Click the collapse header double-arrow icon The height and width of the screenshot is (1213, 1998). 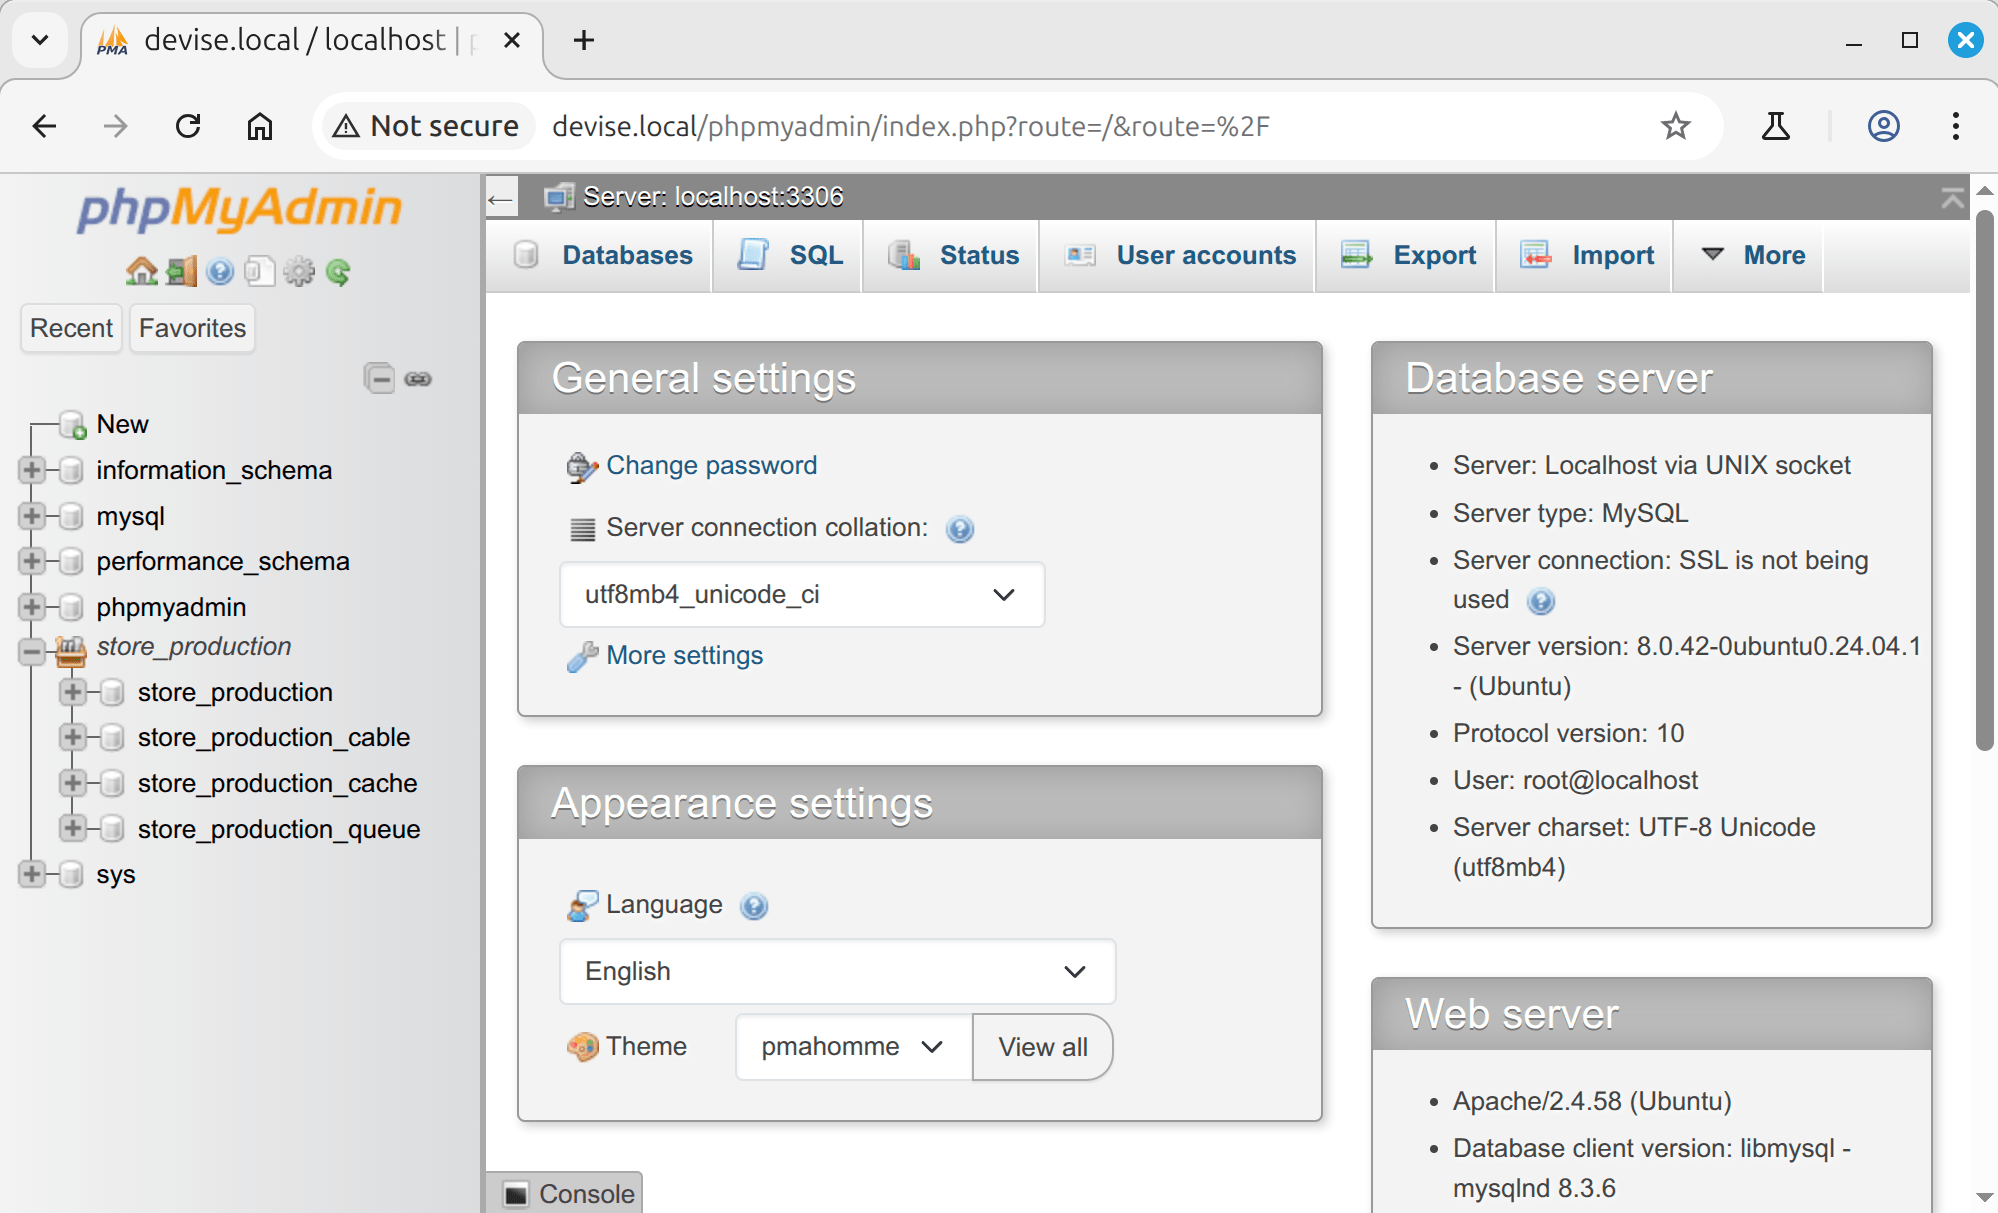1952,197
